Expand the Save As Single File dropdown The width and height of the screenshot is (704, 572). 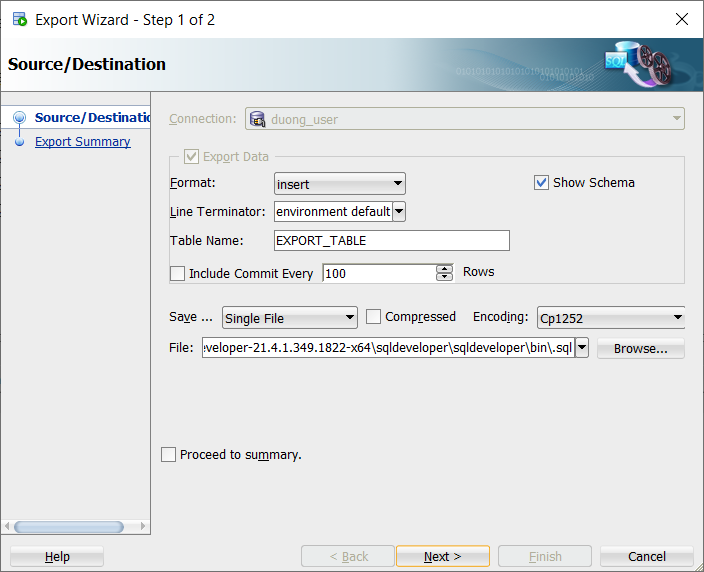tap(290, 318)
